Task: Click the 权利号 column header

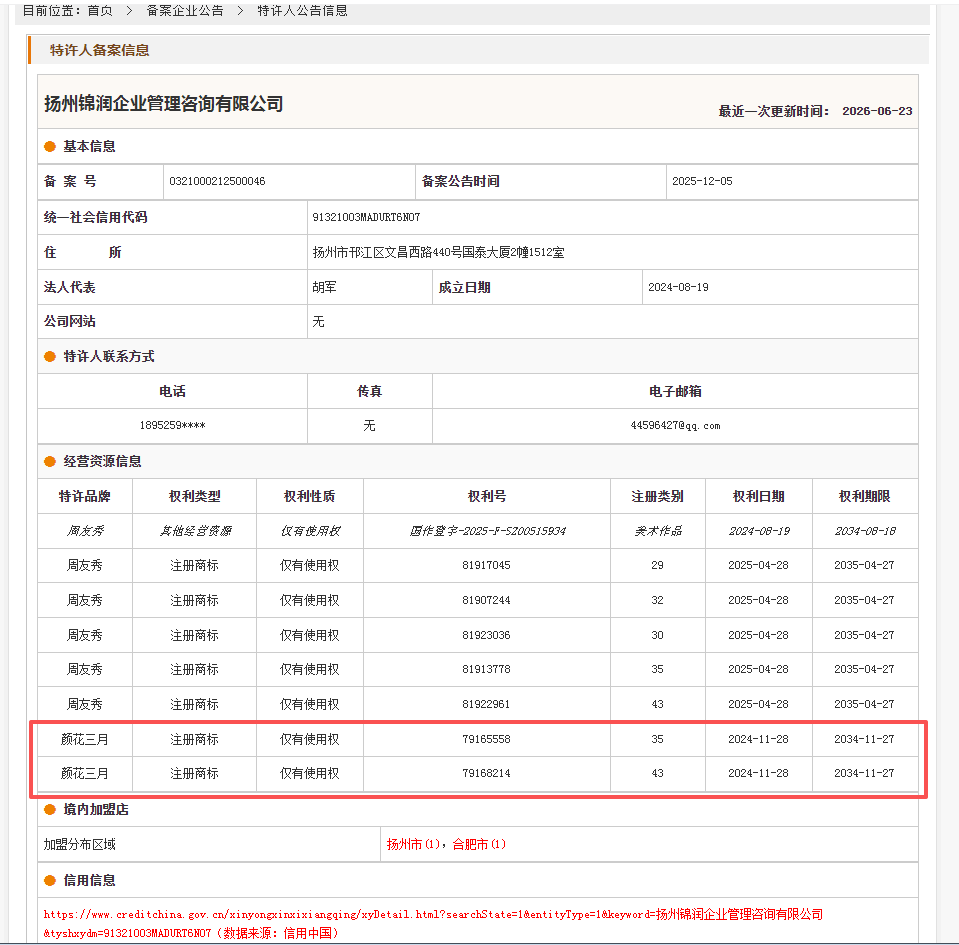Action: click(487, 496)
